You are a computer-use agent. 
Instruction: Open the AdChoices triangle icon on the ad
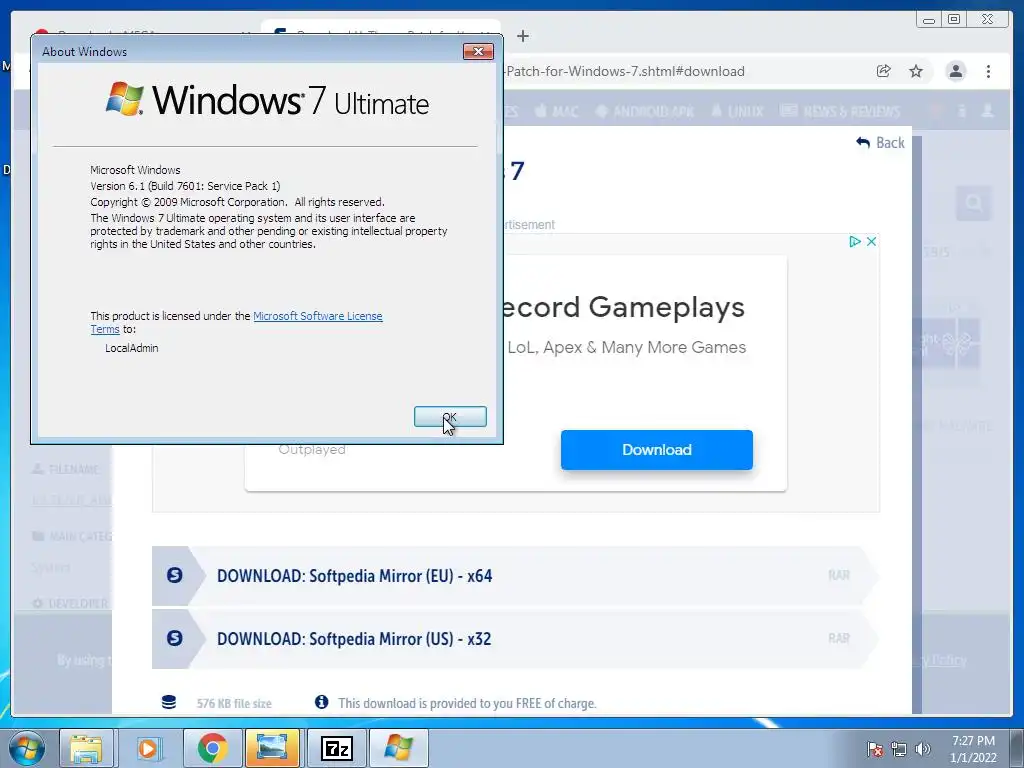point(854,242)
